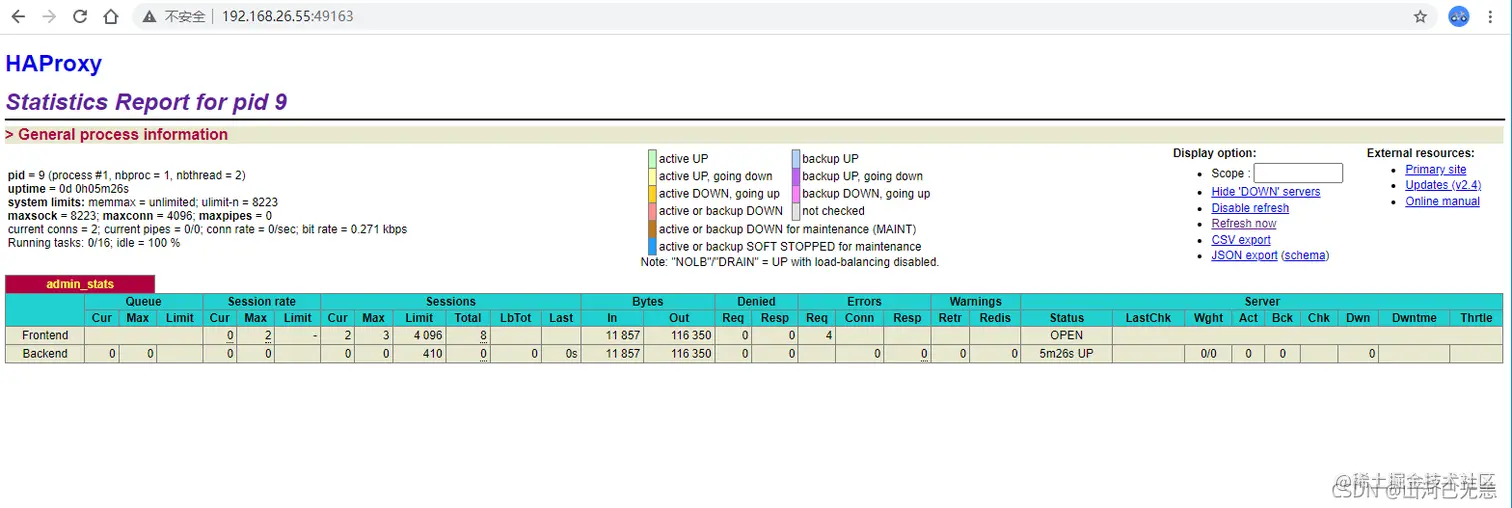This screenshot has height=508, width=1512.
Task: Click the Frontend sessions total value 8
Action: (483, 336)
